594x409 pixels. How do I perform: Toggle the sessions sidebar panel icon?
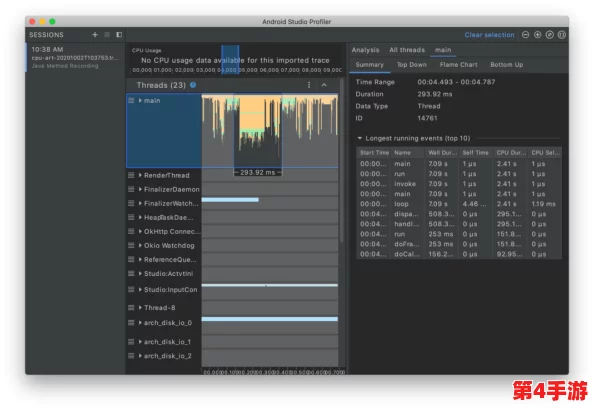point(119,35)
